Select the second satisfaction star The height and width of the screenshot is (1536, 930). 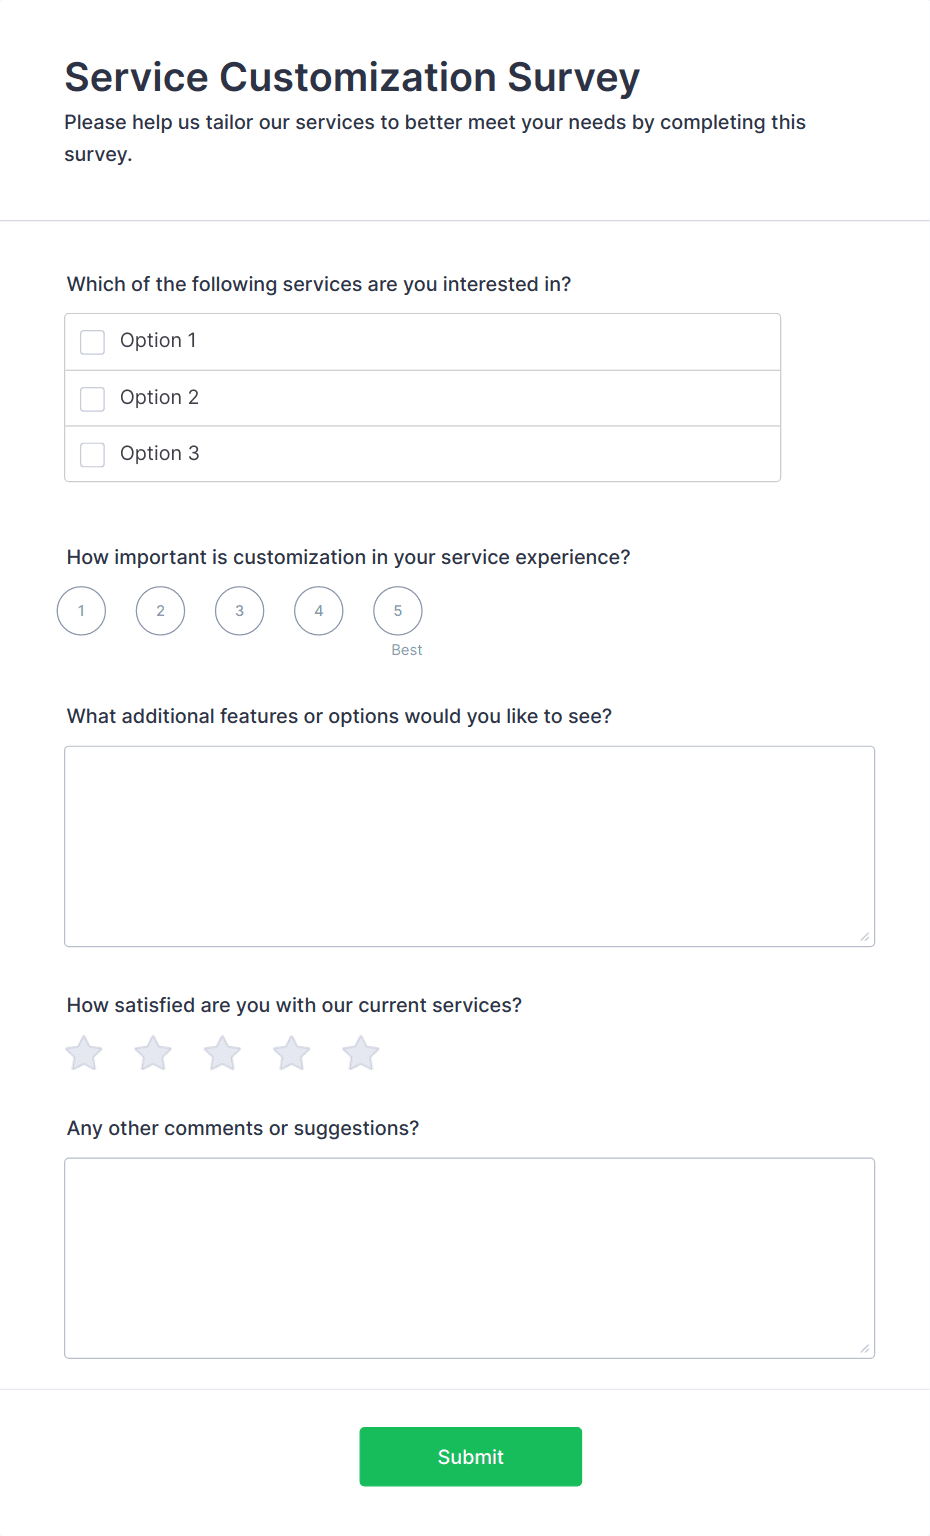(152, 1052)
